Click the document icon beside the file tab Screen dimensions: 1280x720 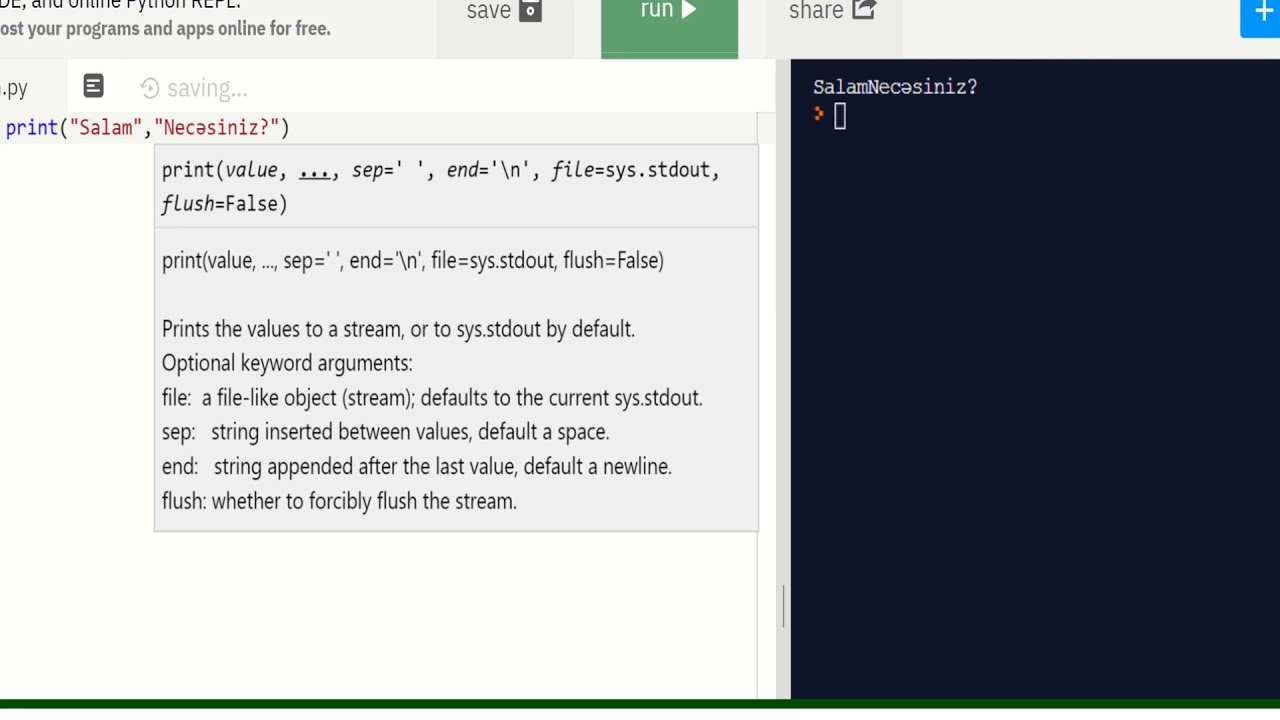click(93, 87)
